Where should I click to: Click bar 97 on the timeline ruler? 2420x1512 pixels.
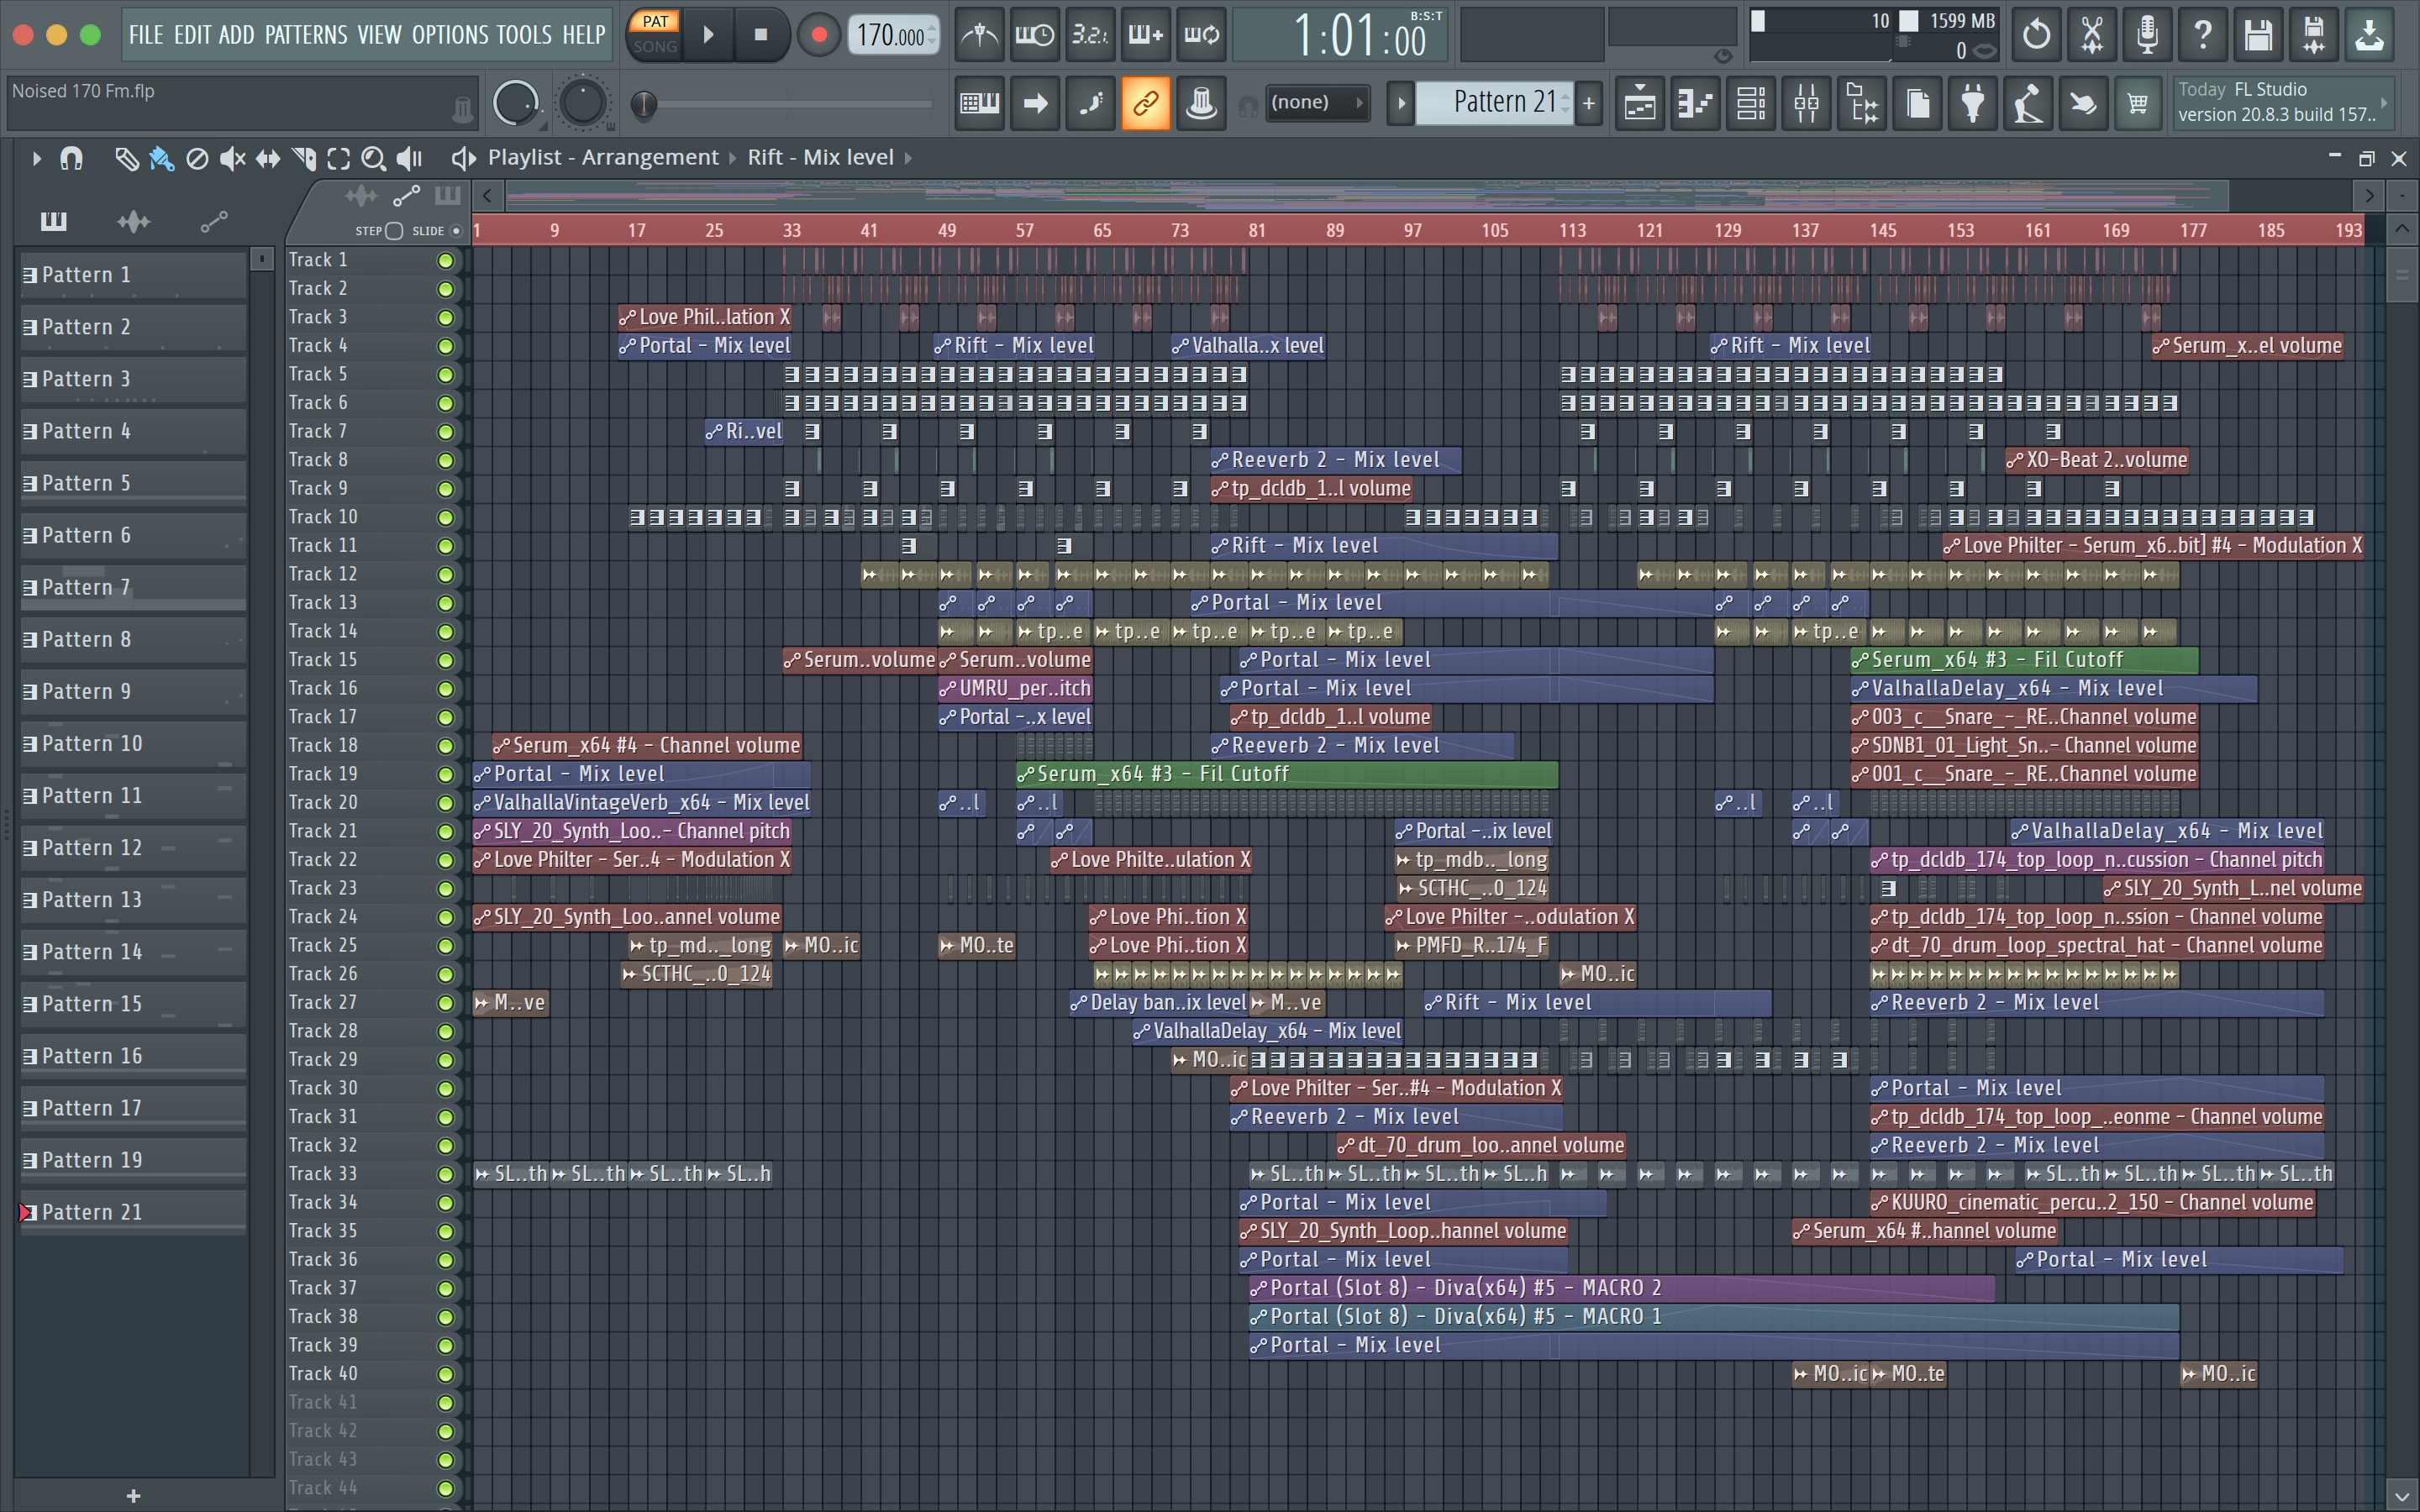click(1412, 231)
